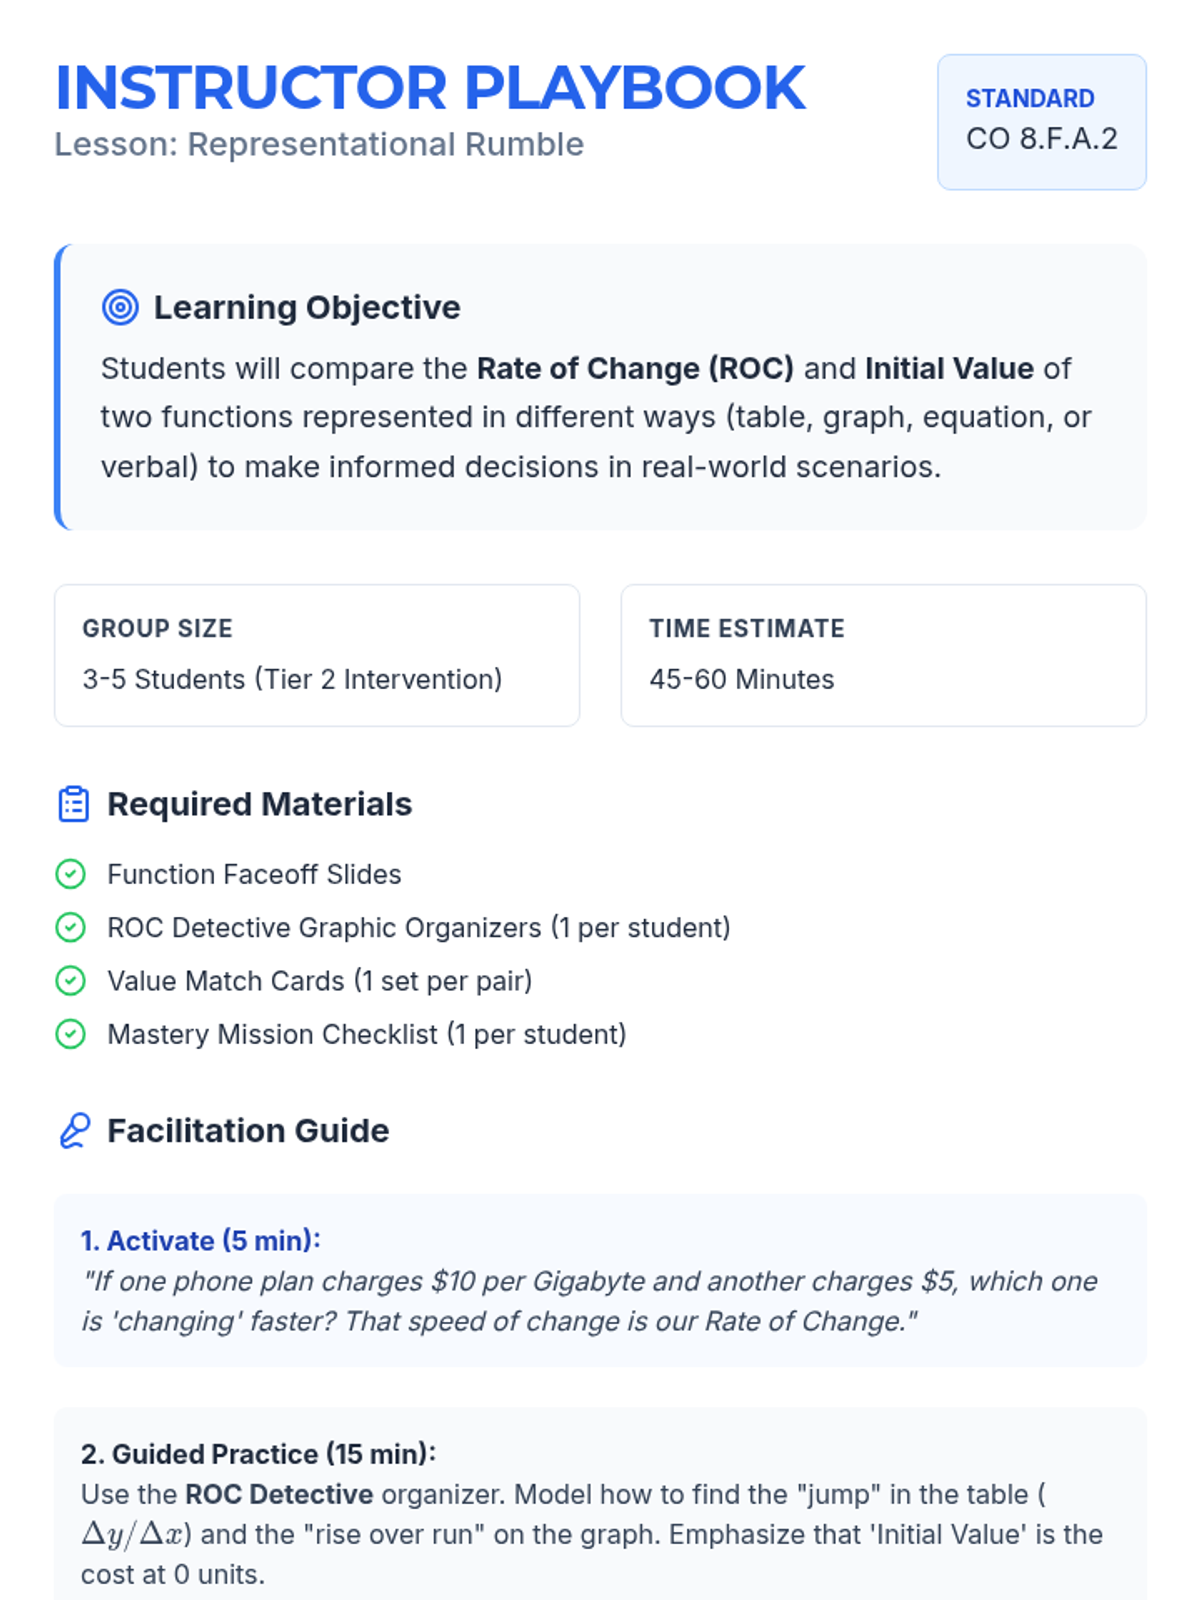The height and width of the screenshot is (1600, 1200).
Task: Click green check icon for Function Faceoff Slides
Action: (x=70, y=874)
